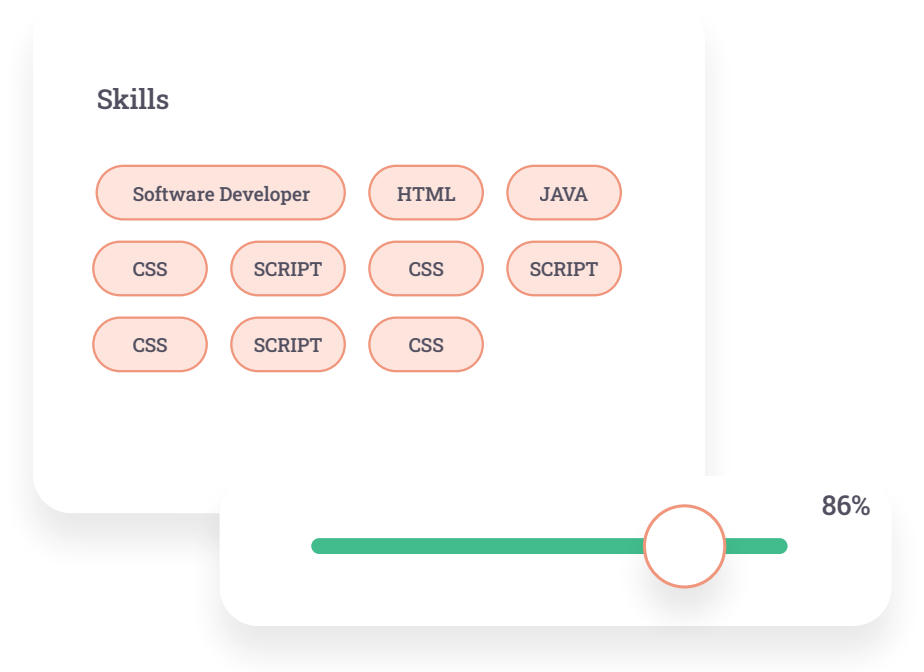Screen dimensions: 924x672
Task: Choose the JAVA skill tag
Action: point(564,193)
